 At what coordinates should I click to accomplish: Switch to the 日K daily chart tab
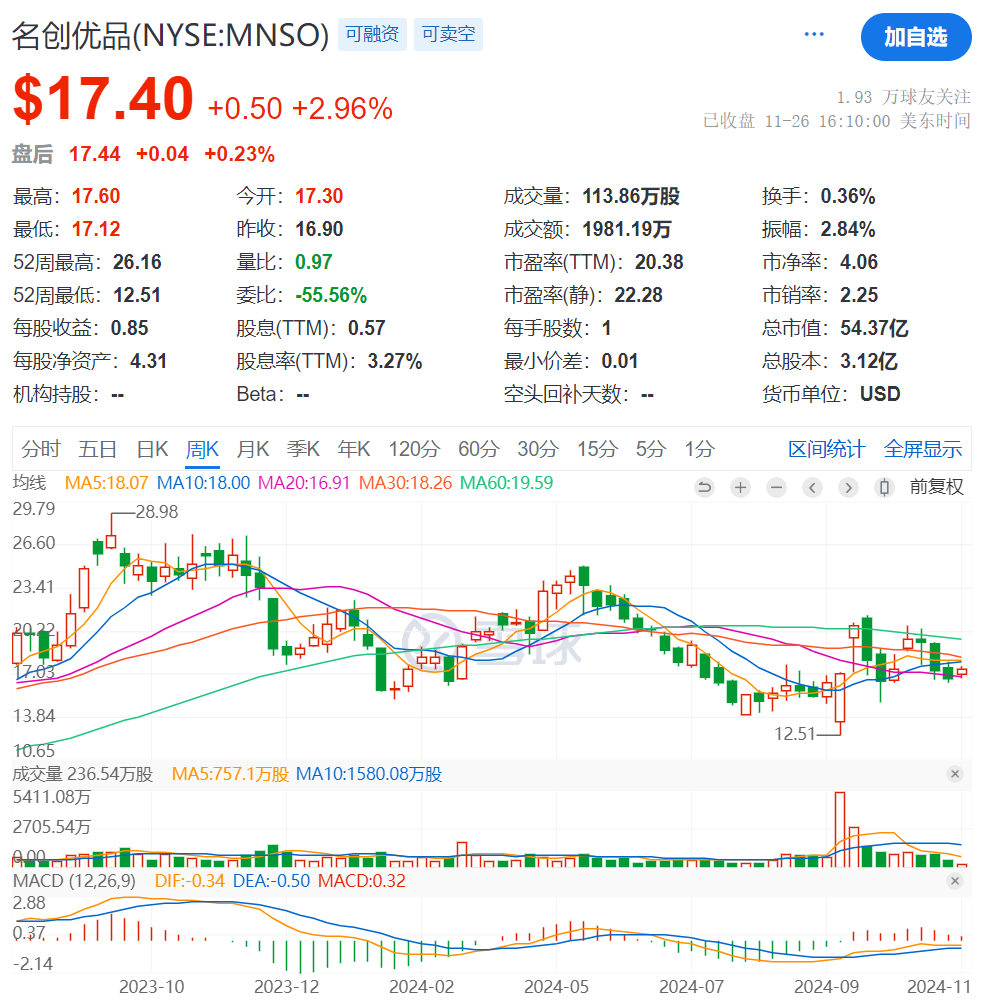152,449
